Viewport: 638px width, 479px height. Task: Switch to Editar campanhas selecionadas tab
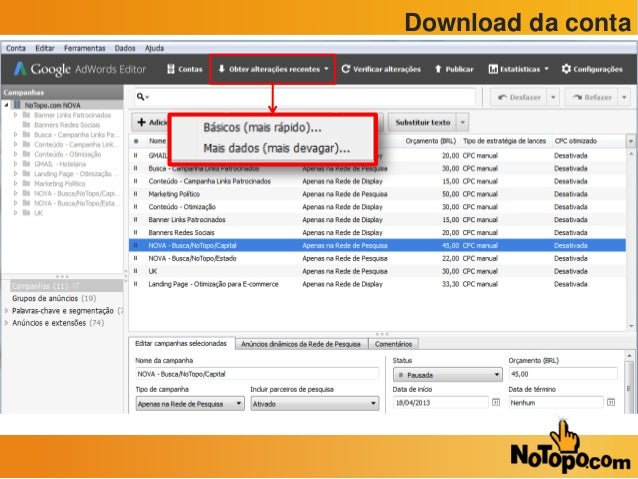point(181,343)
